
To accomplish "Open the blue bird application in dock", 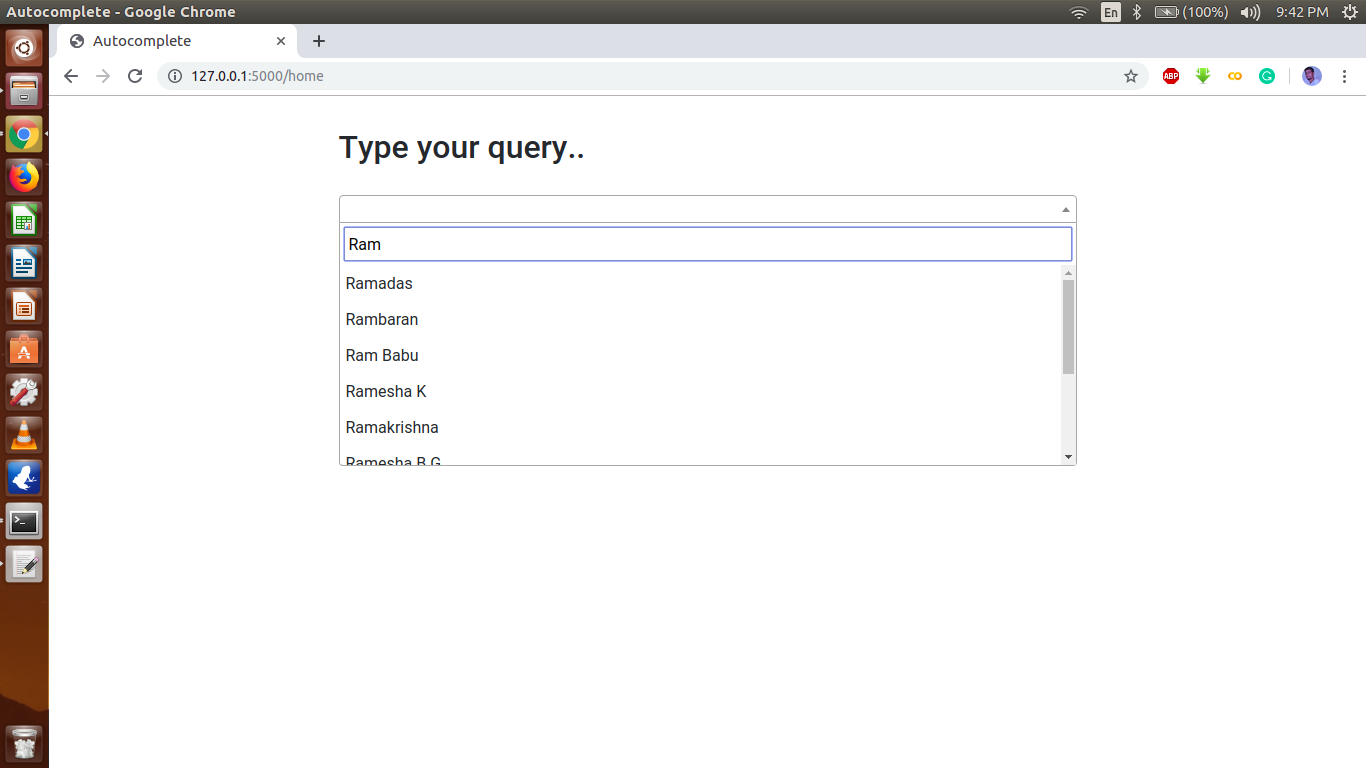I will pyautogui.click(x=24, y=478).
